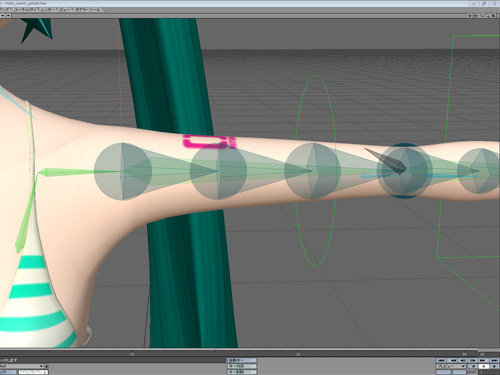
Task: Open the preview dropdown menu
Action: [x=451, y=366]
